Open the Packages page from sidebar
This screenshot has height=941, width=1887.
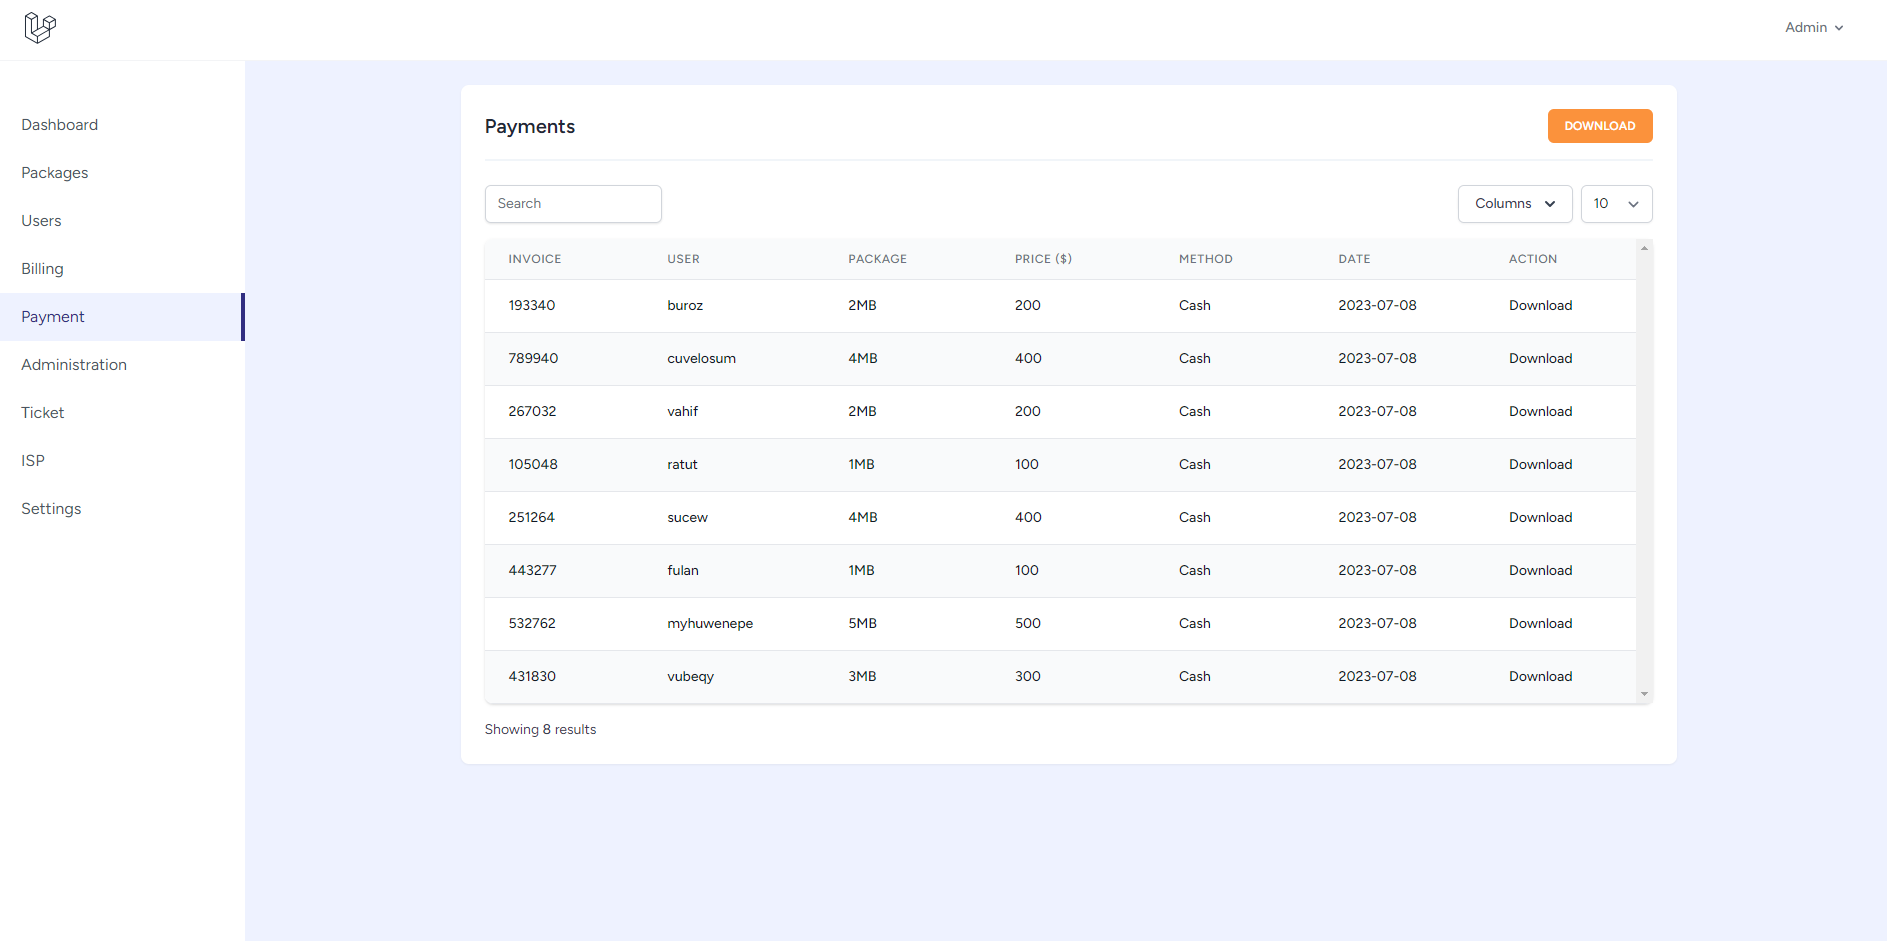pyautogui.click(x=54, y=172)
